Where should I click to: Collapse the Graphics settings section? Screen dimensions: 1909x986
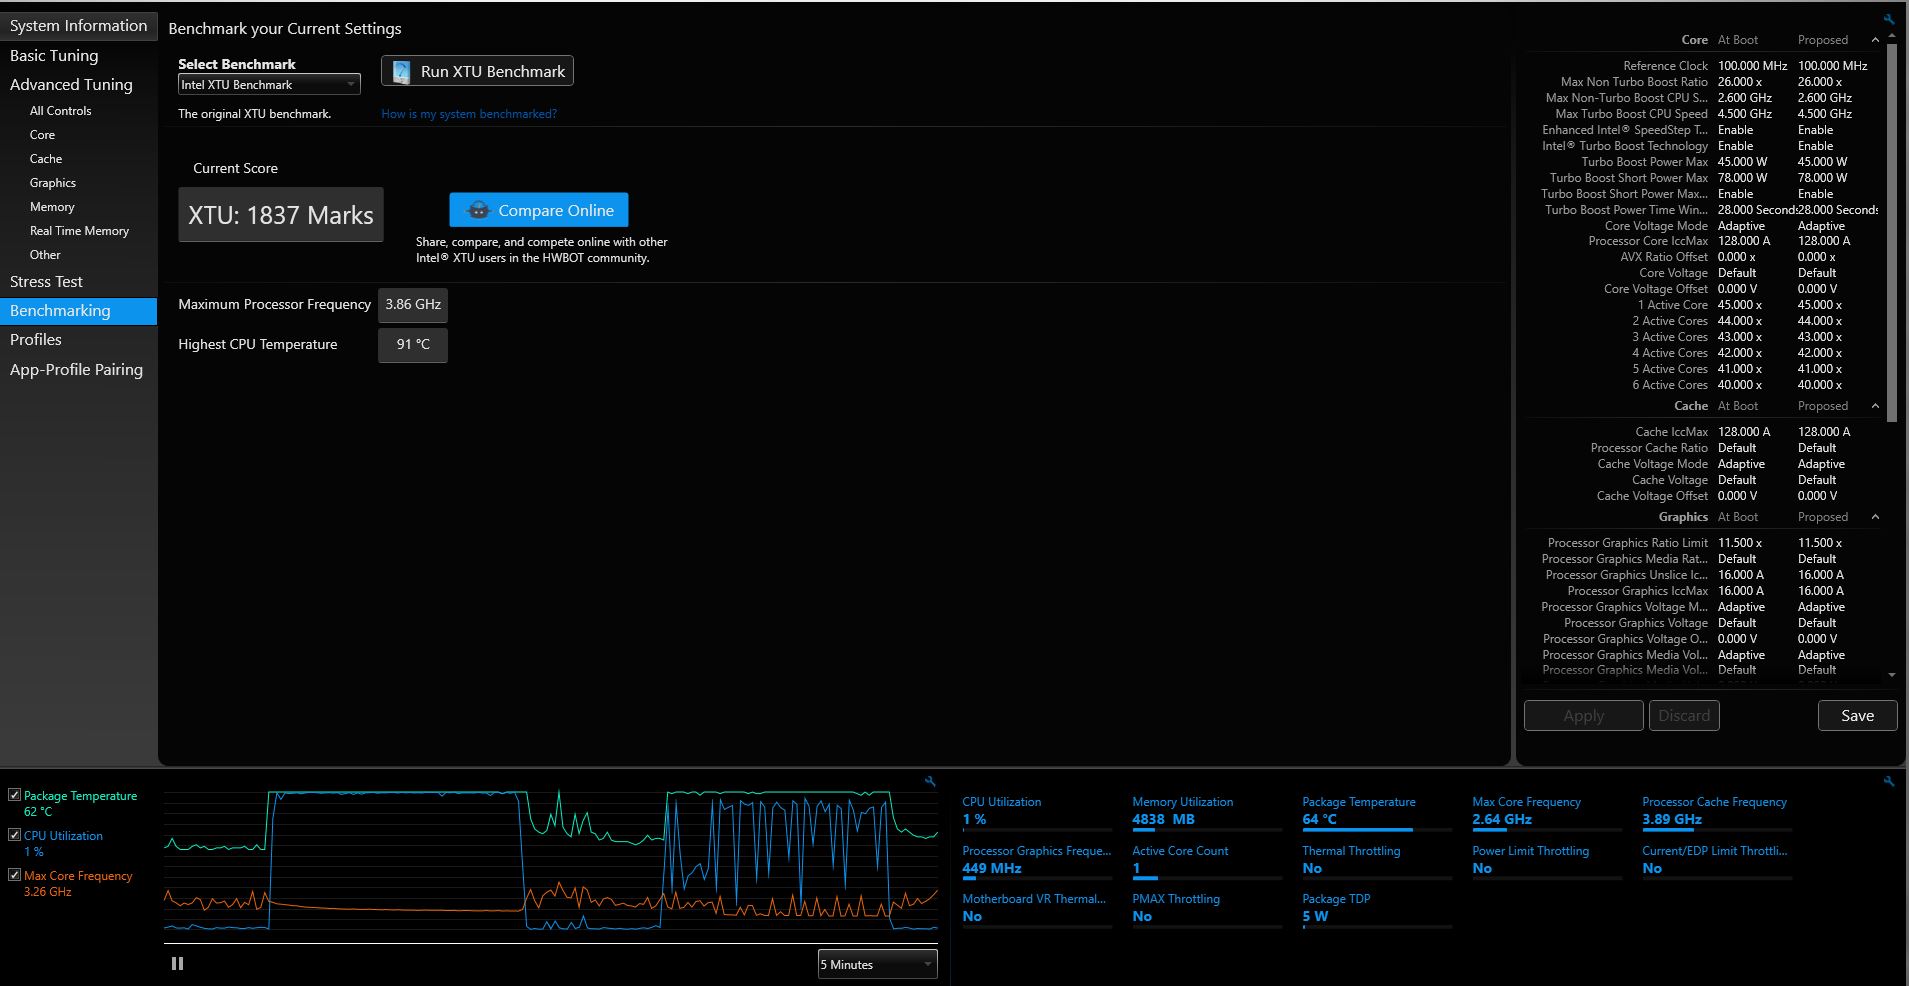coord(1875,517)
